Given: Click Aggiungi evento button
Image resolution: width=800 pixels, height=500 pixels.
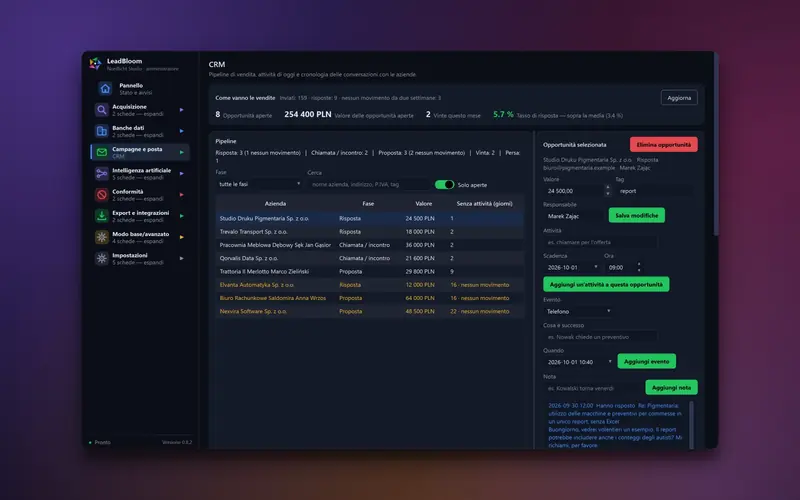Looking at the screenshot, I should click(x=646, y=361).
